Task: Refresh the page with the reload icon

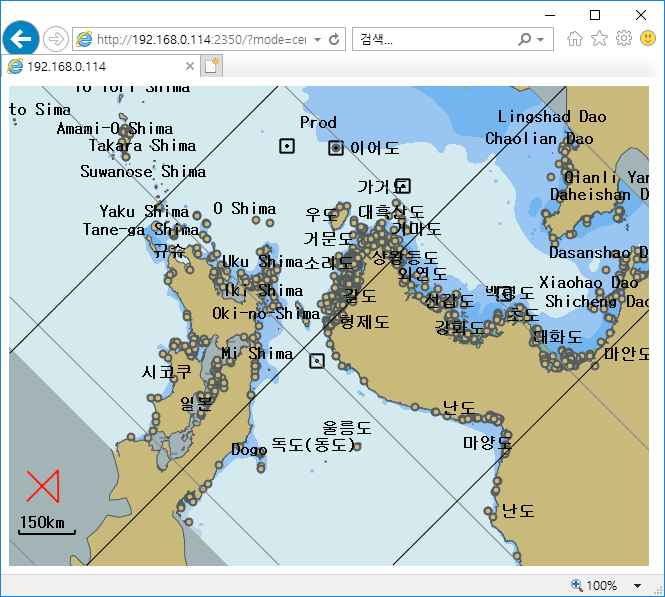Action: 334,40
